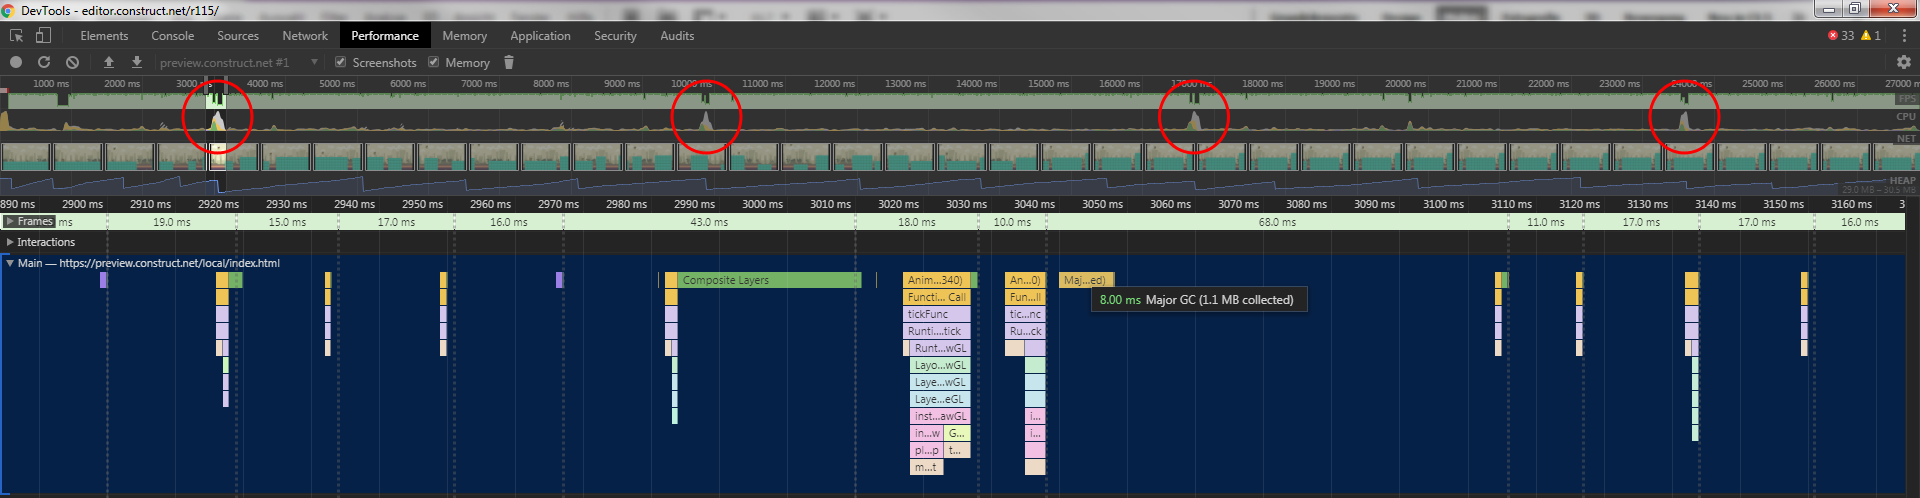Save the profile with the download arrow

click(137, 62)
